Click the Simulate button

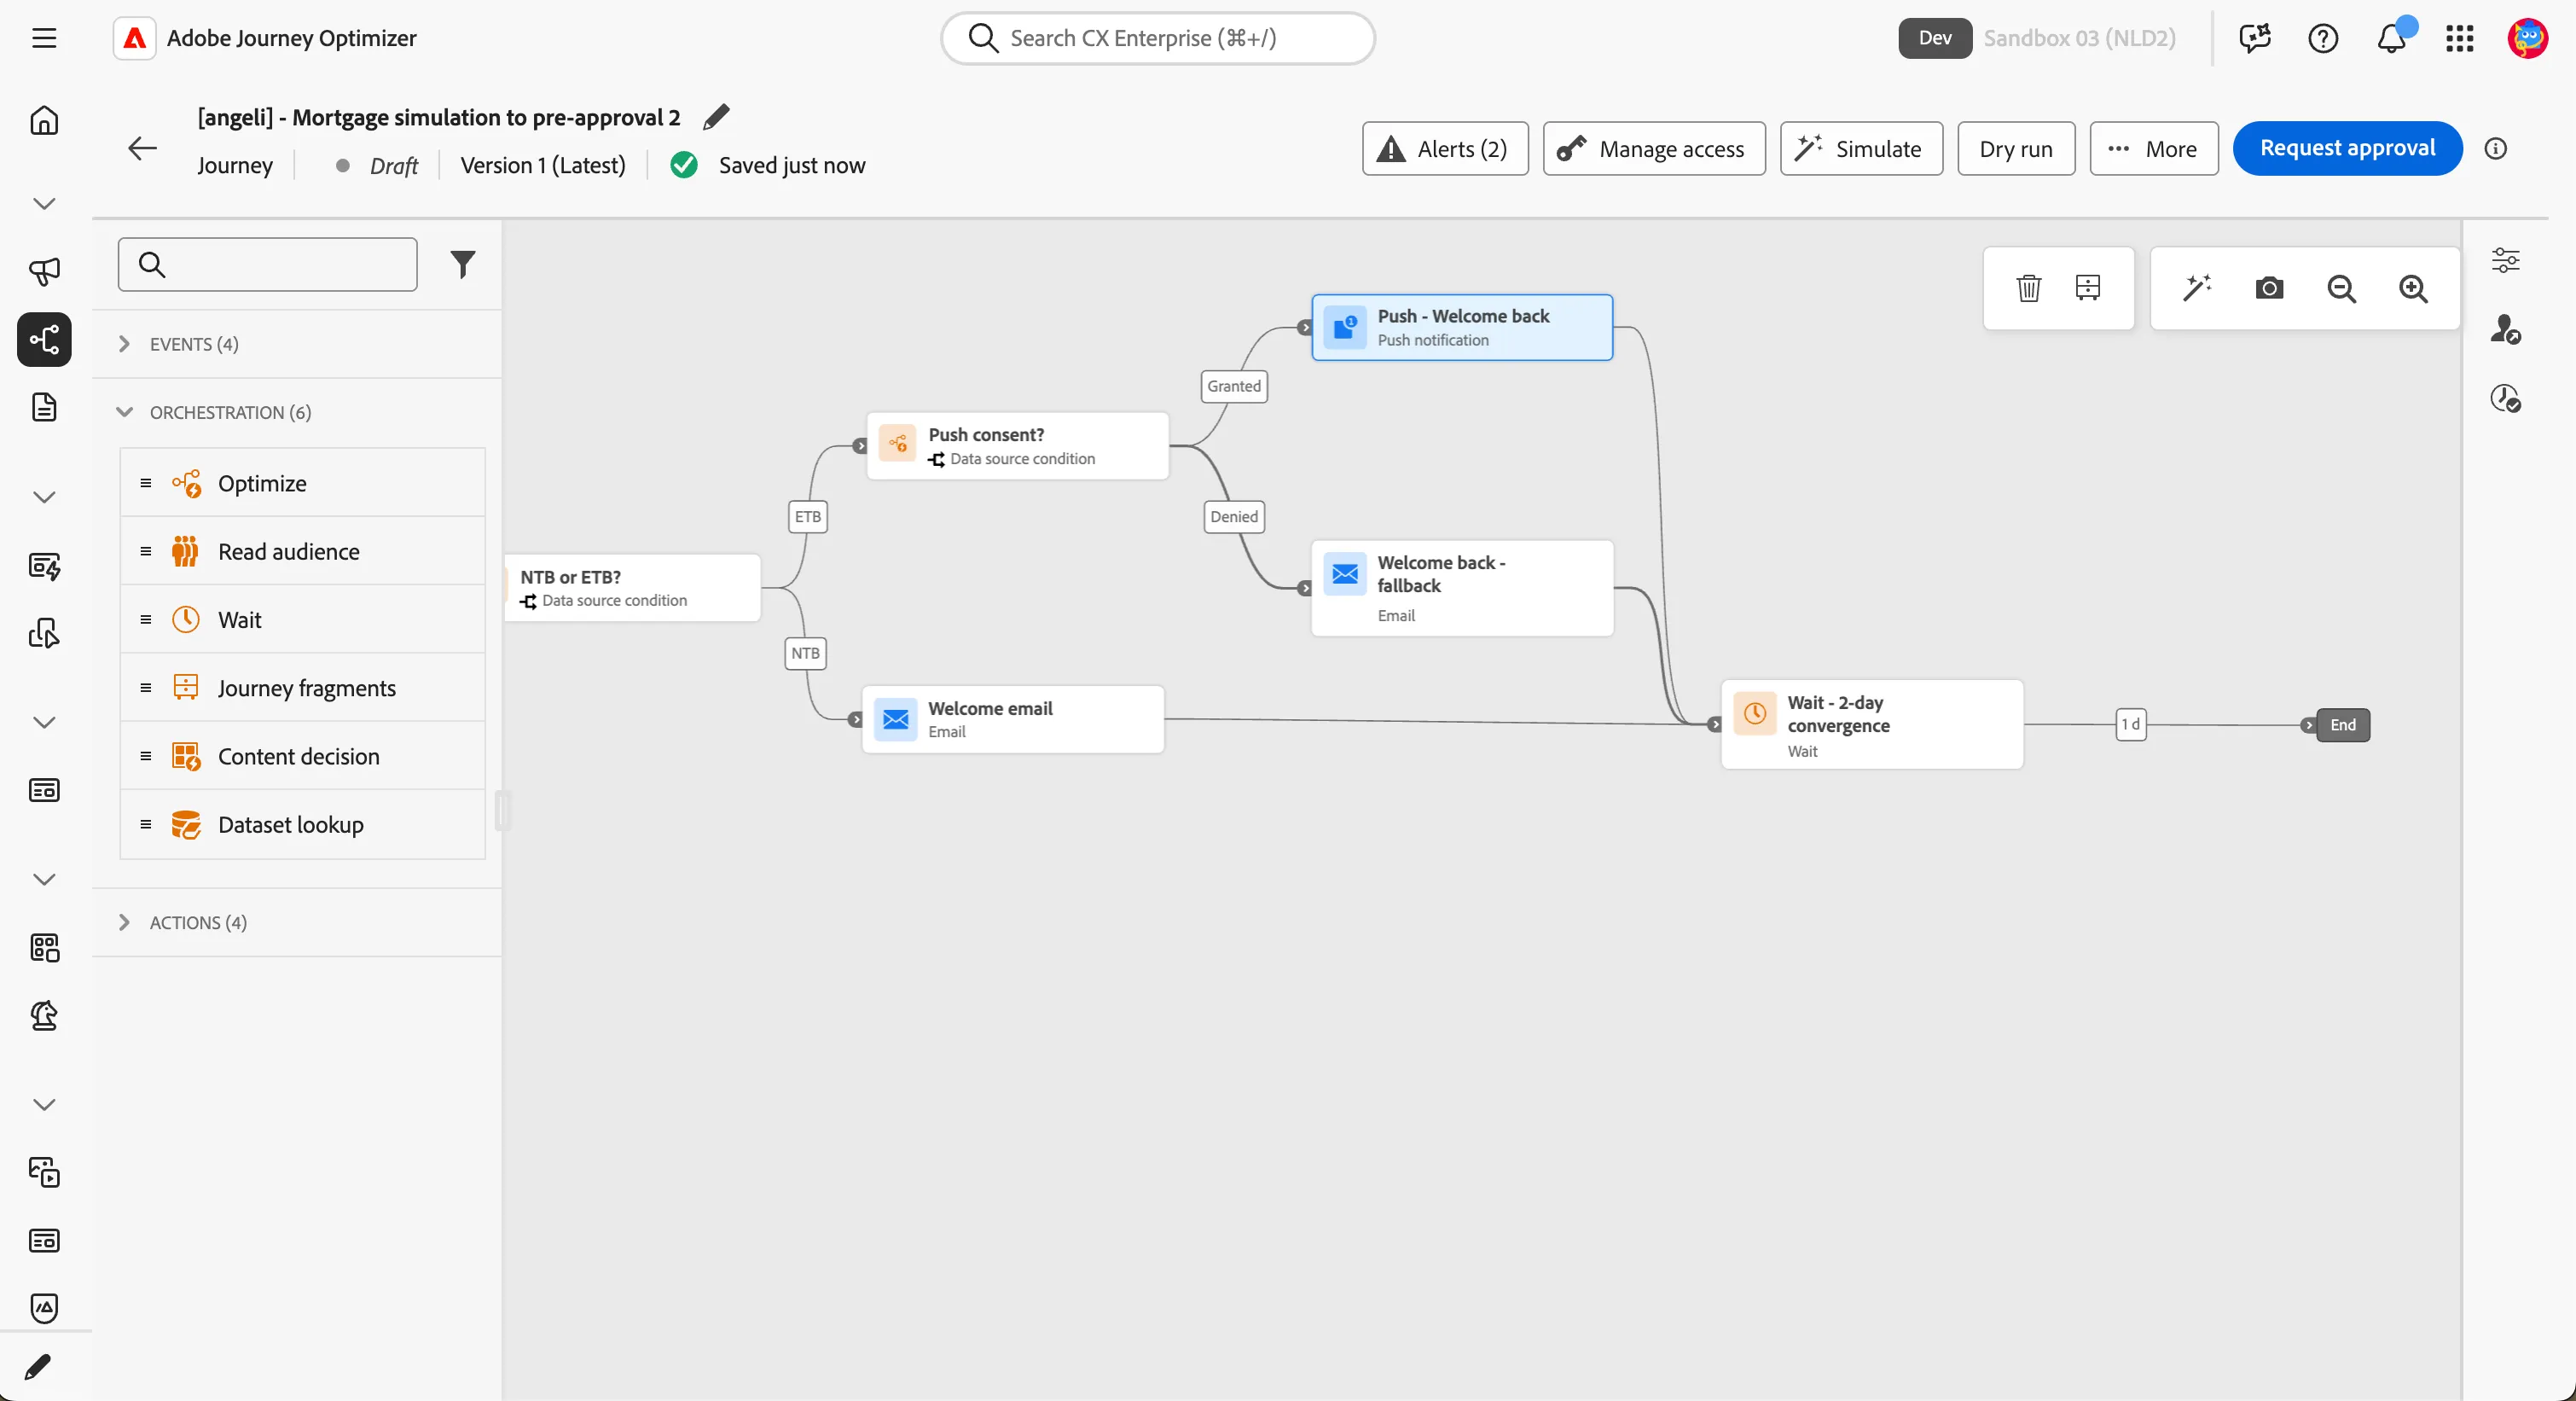(x=1861, y=149)
